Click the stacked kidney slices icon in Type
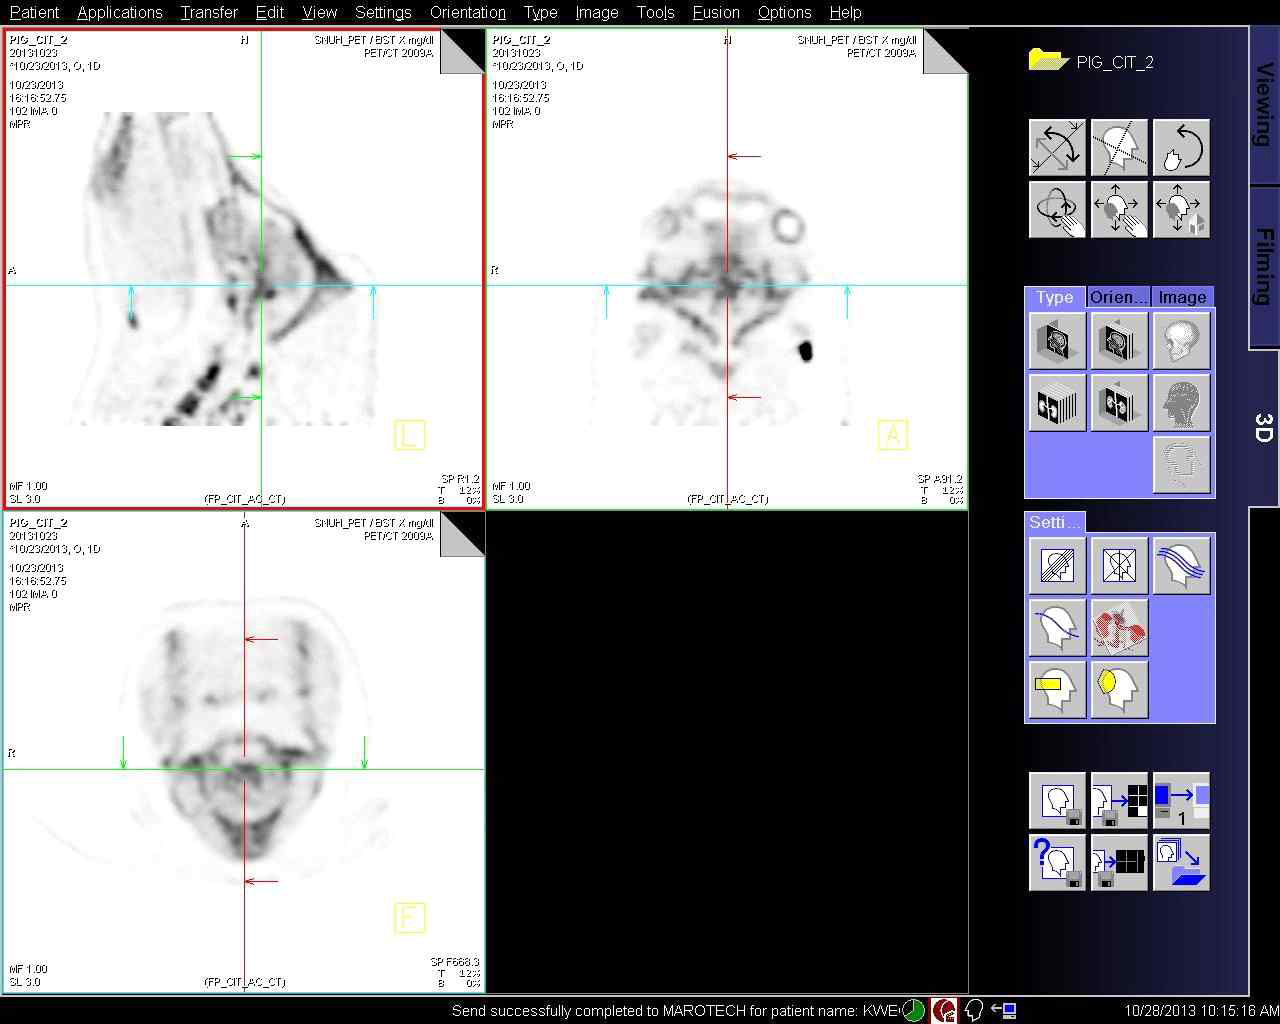 pos(1057,403)
